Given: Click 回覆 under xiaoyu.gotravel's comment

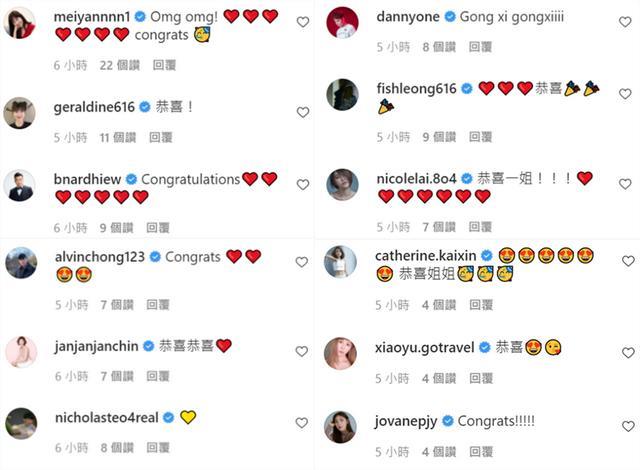Looking at the screenshot, I should pos(481,379).
